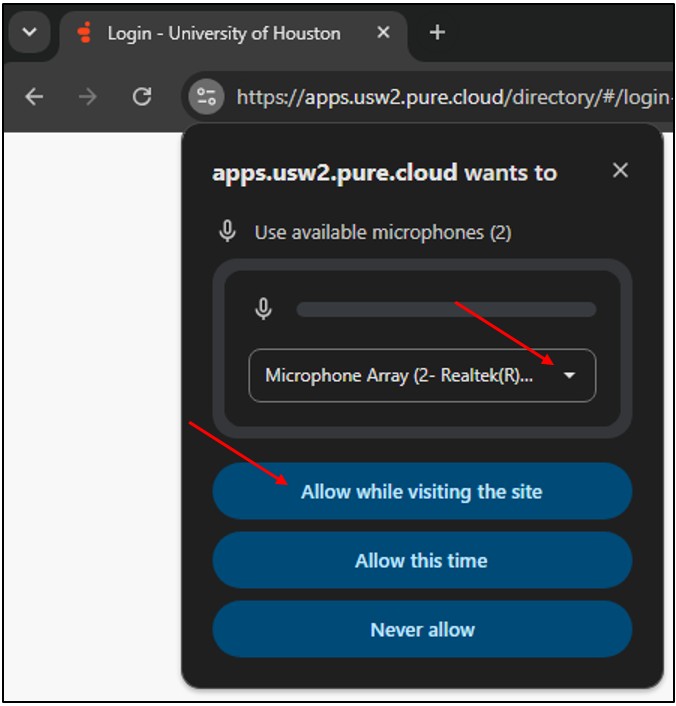Open a new browser tab
The height and width of the screenshot is (706, 676).
(437, 32)
